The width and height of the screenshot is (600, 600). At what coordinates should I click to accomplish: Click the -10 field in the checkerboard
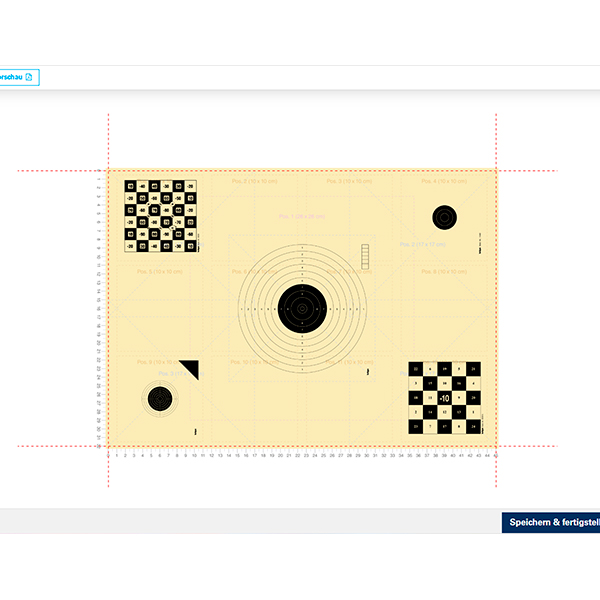pyautogui.click(x=443, y=398)
